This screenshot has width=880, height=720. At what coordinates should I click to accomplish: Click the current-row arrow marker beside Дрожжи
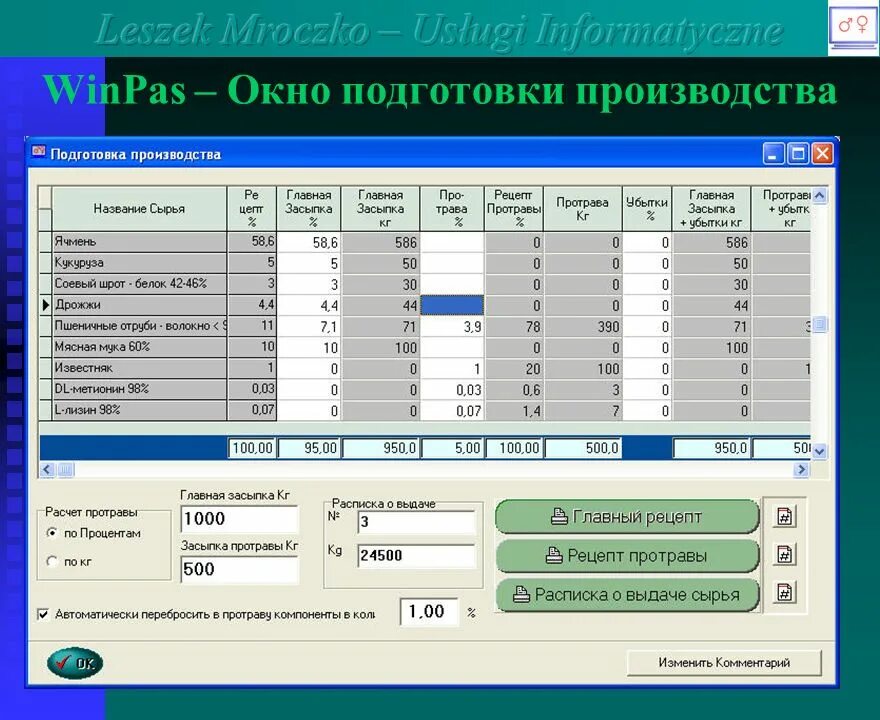point(45,305)
